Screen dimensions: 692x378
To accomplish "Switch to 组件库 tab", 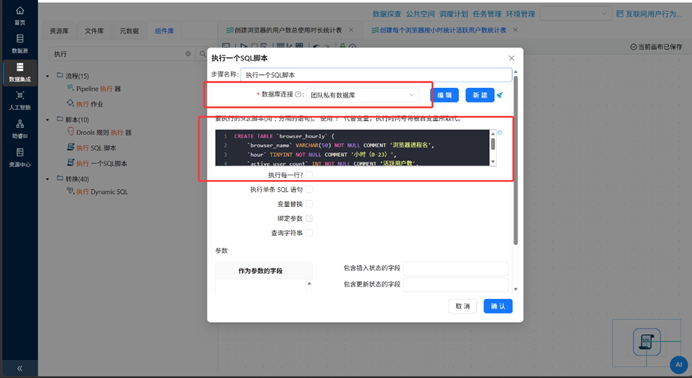I will pos(164,31).
